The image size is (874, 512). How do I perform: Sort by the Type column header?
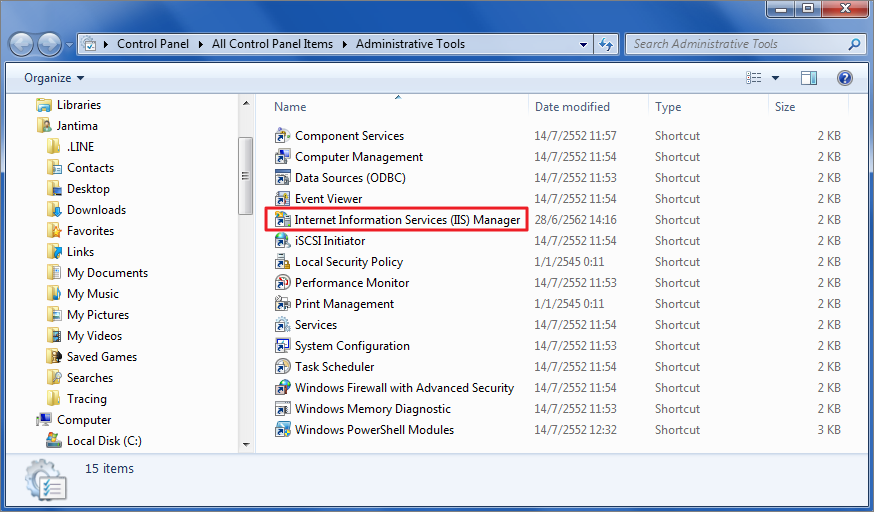[x=668, y=107]
